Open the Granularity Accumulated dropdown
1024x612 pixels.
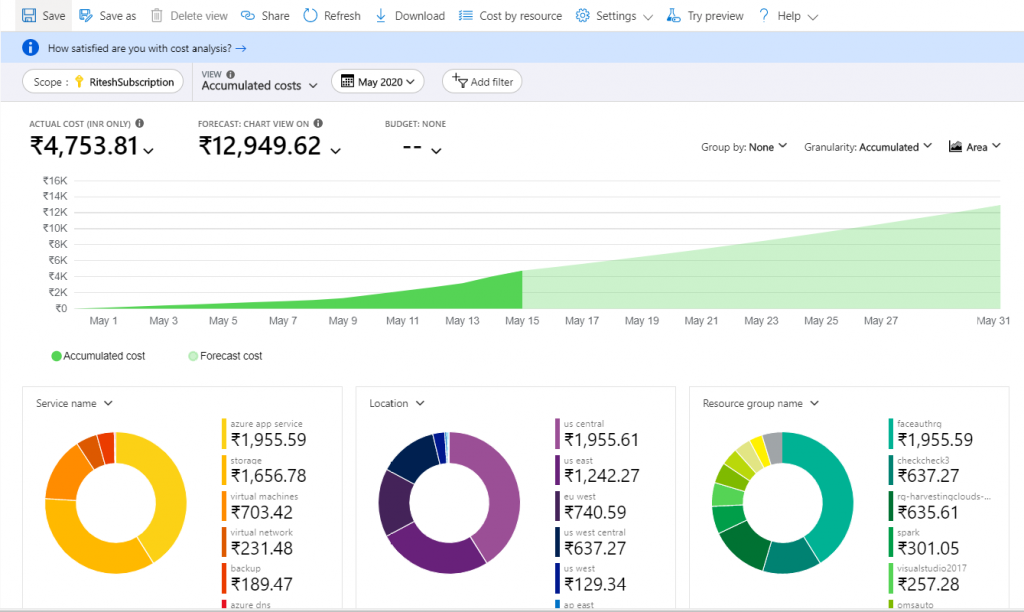point(867,147)
